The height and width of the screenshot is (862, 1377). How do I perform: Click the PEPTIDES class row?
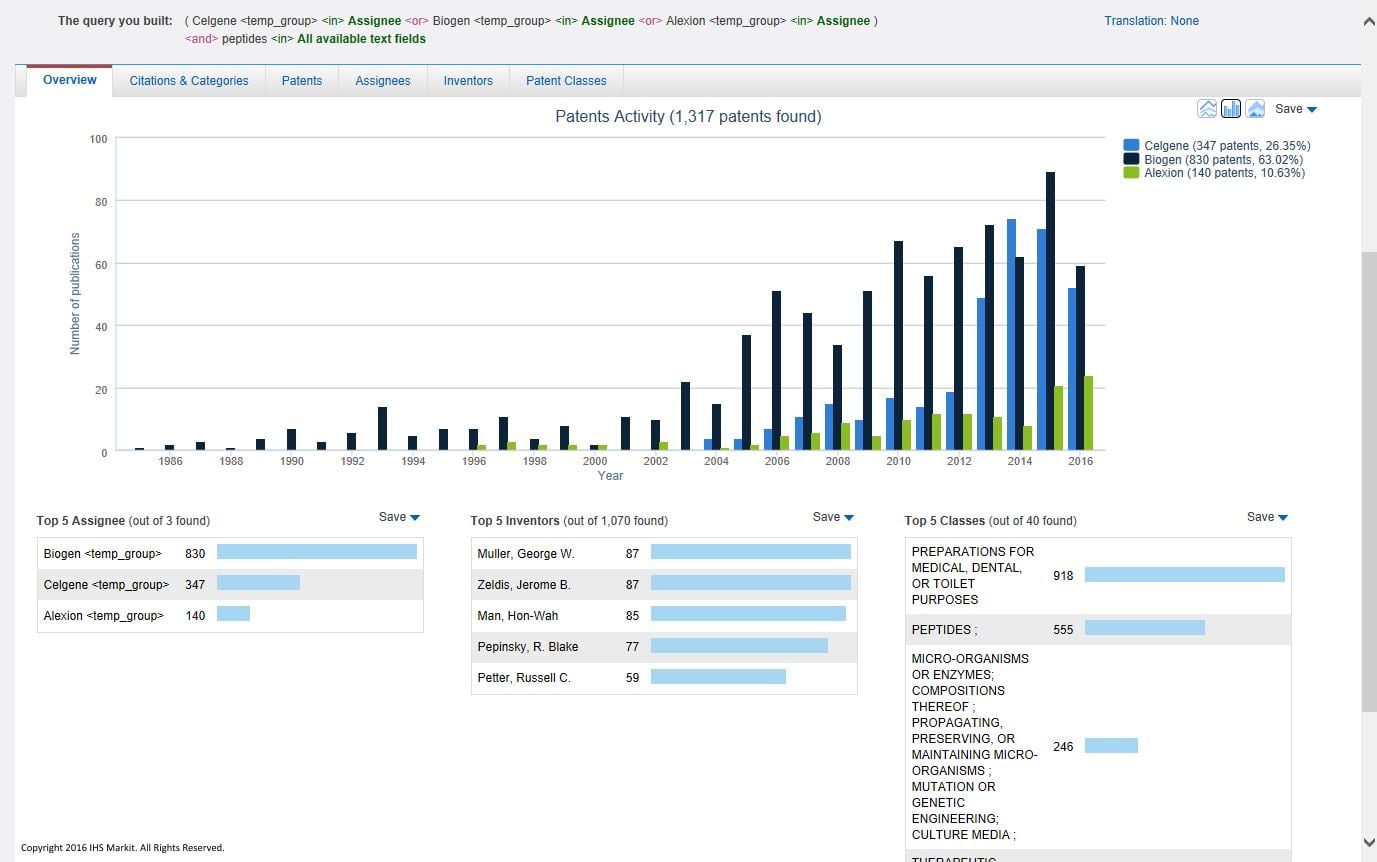[x=1098, y=630]
